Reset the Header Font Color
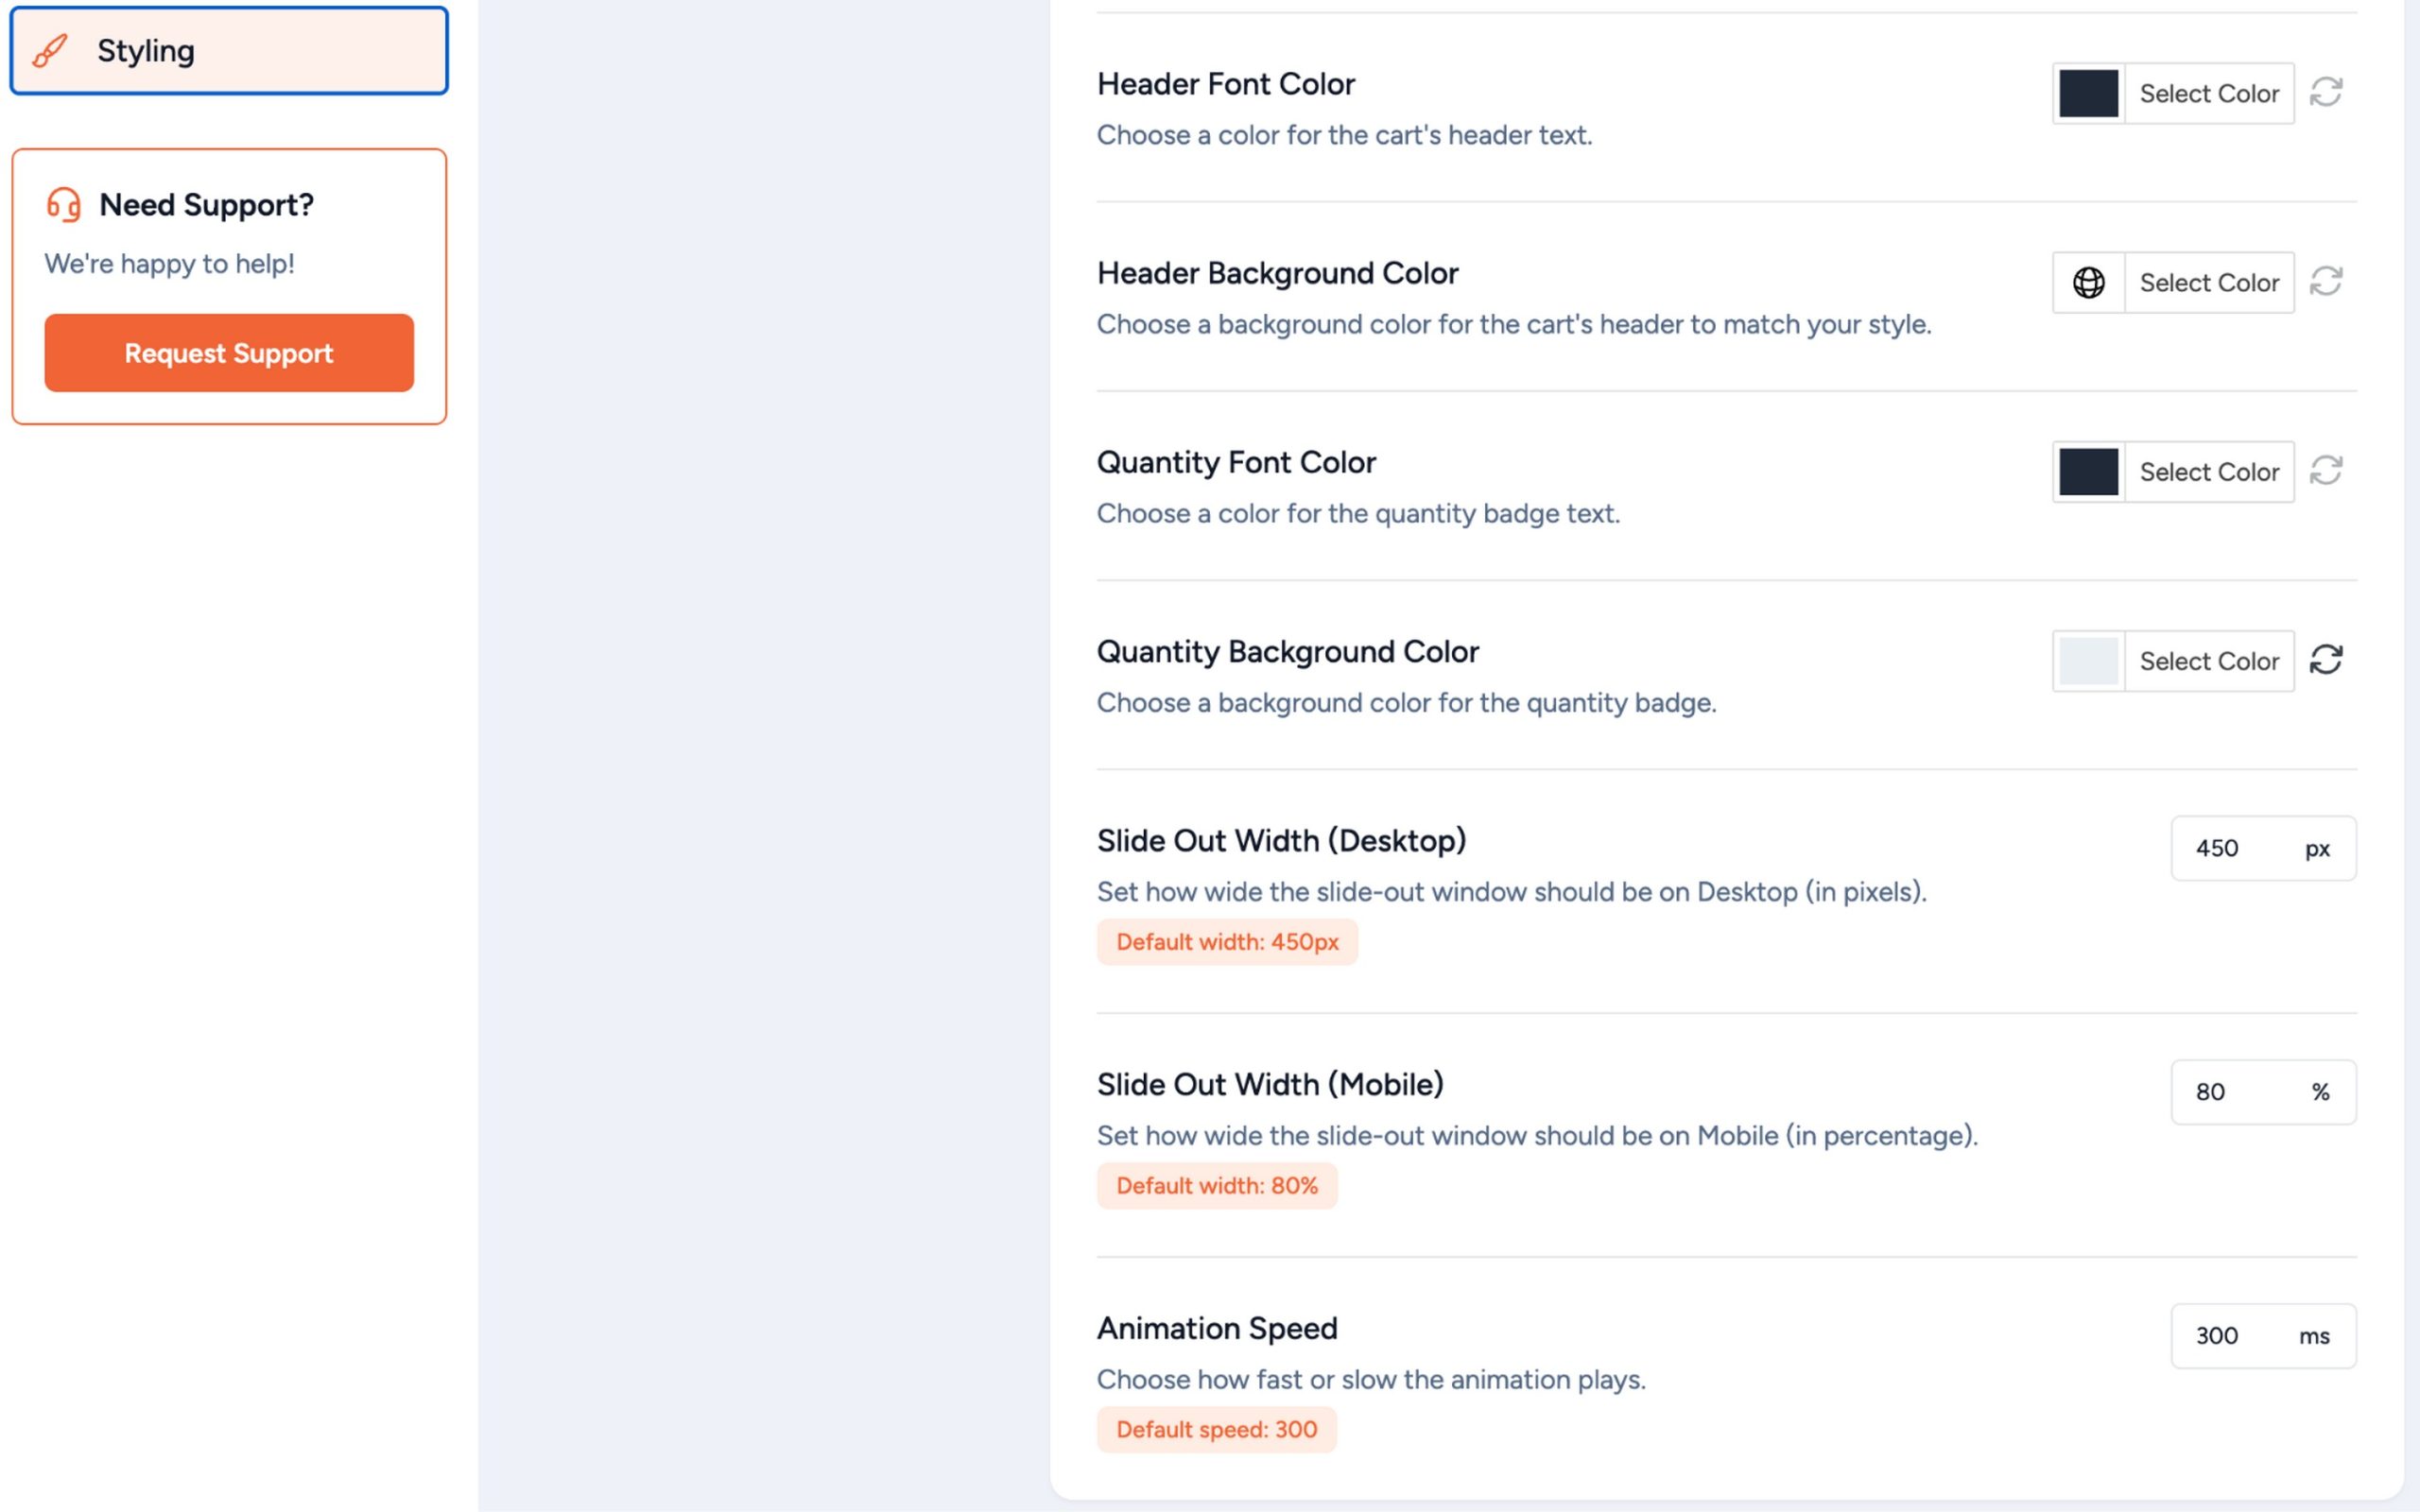Screen dimensions: 2420x1512 pyautogui.click(x=2325, y=93)
